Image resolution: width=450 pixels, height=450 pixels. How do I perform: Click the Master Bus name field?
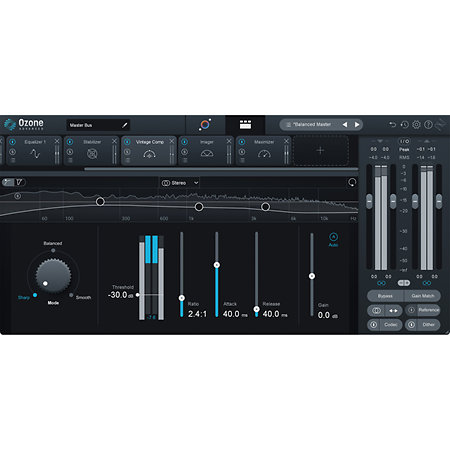(x=98, y=125)
